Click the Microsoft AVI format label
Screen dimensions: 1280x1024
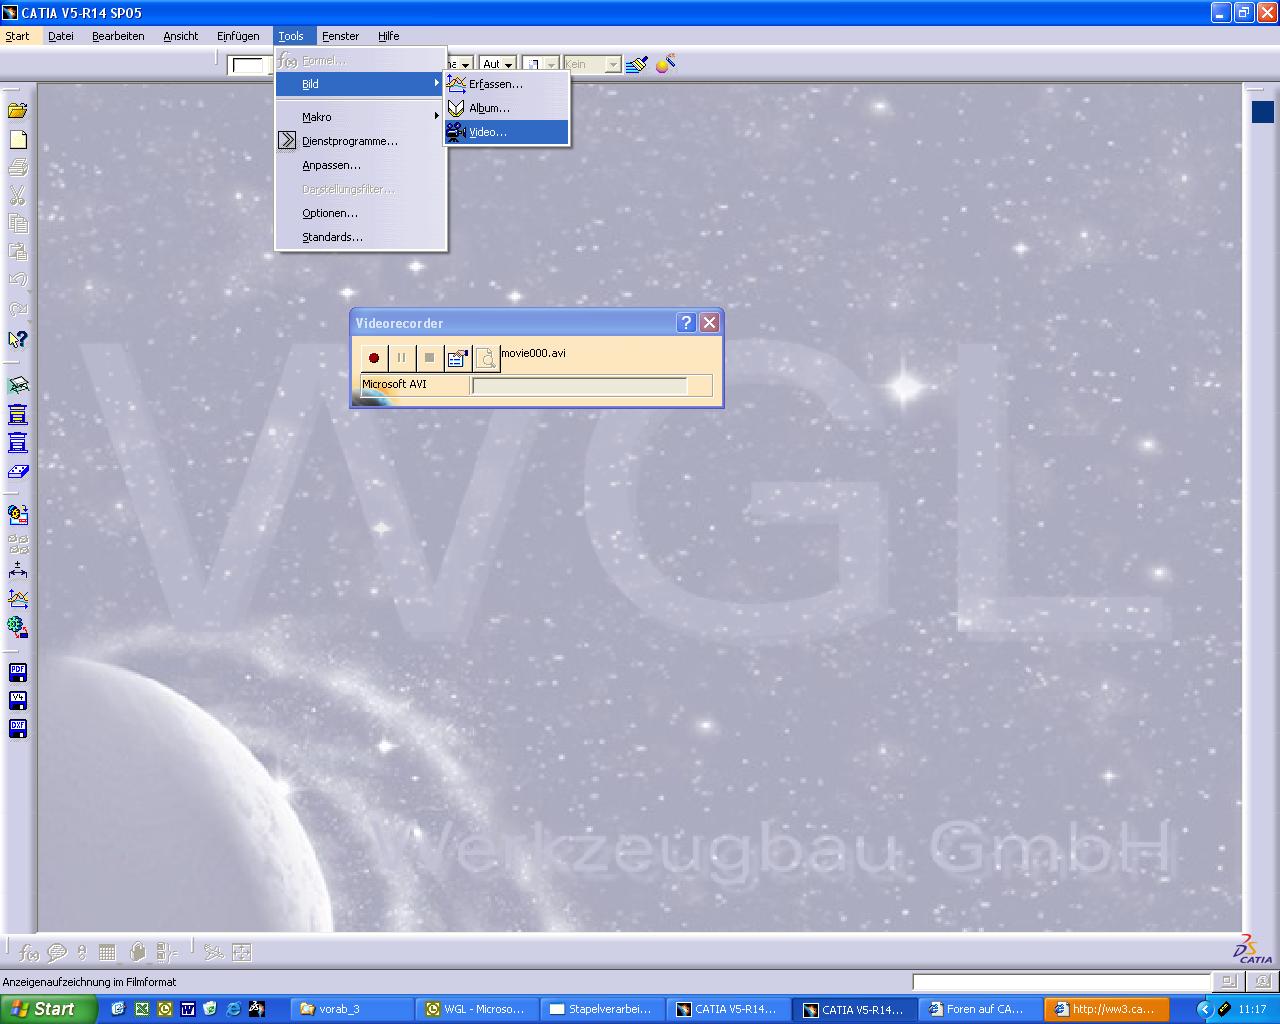point(394,384)
